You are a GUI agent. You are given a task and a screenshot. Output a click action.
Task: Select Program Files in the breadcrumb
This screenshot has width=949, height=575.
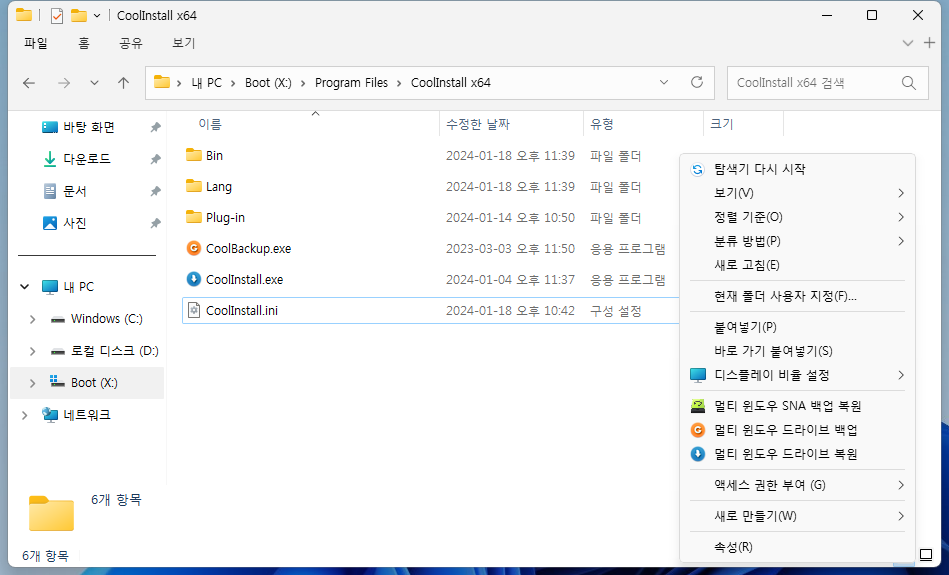pos(351,83)
